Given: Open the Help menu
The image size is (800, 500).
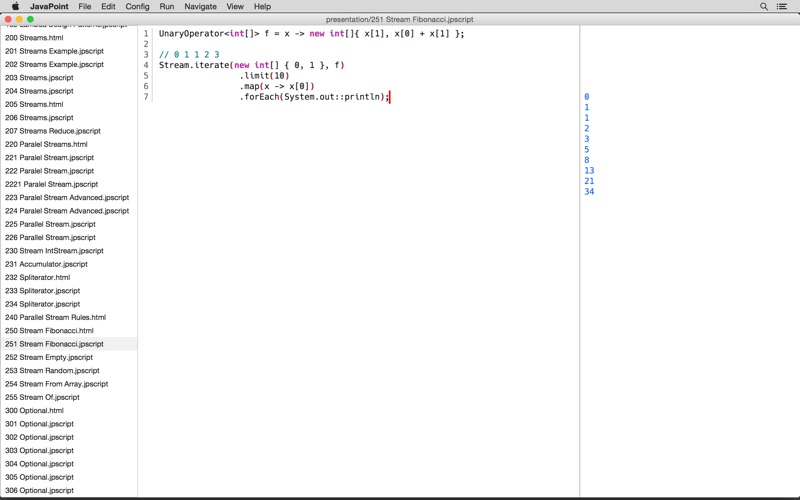Looking at the screenshot, I should pos(262,7).
